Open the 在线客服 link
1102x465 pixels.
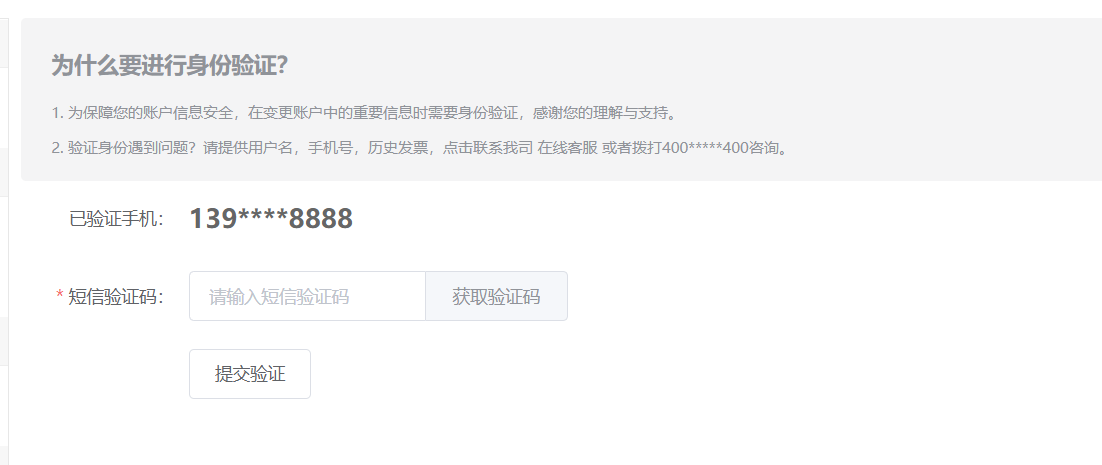pyautogui.click(x=567, y=149)
